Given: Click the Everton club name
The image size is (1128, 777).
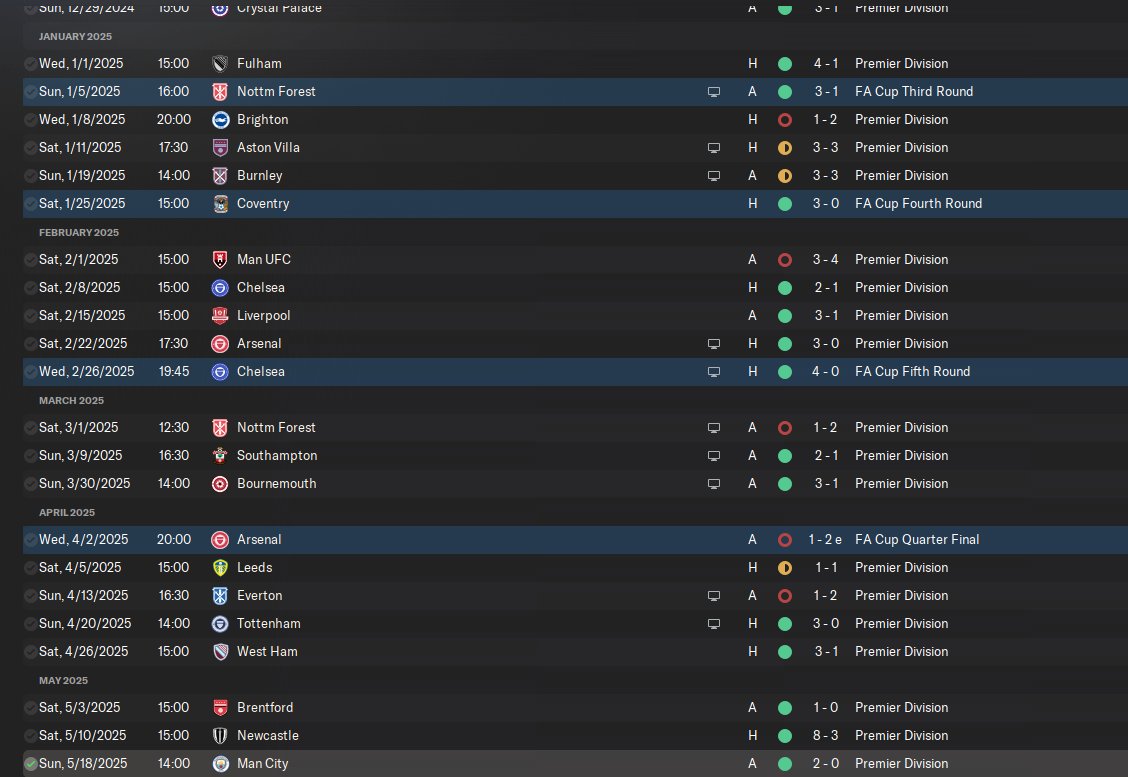Looking at the screenshot, I should point(260,596).
